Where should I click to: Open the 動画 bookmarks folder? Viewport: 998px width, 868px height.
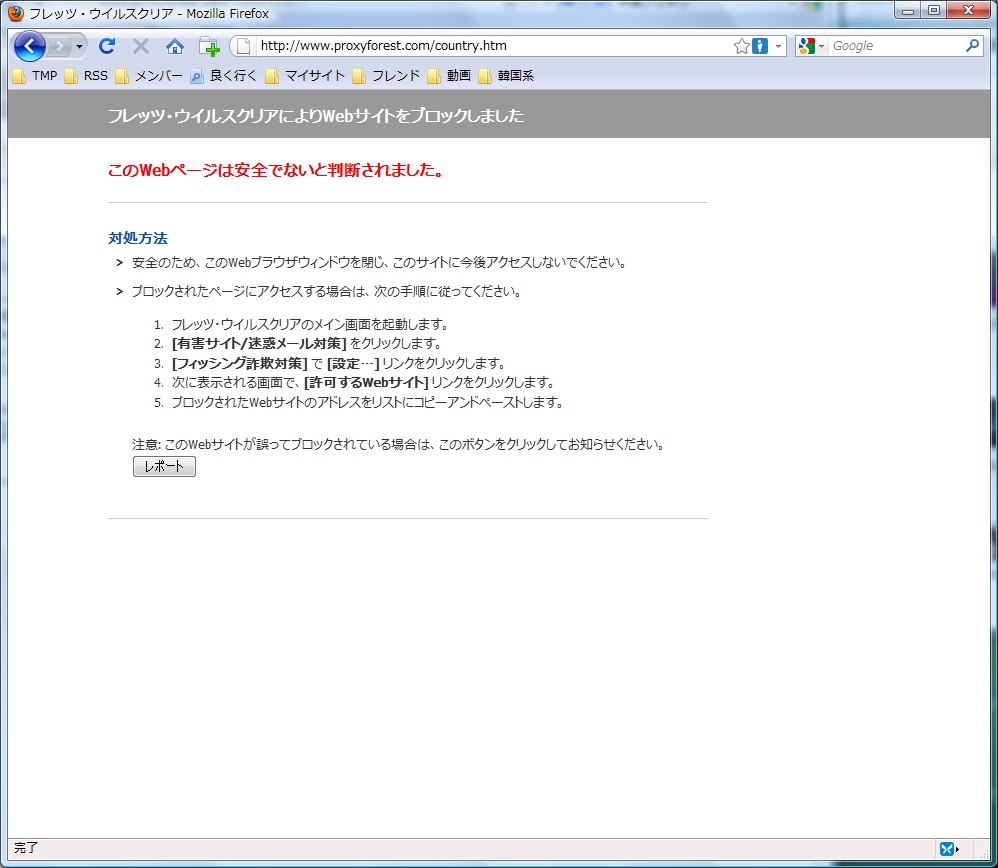(449, 76)
